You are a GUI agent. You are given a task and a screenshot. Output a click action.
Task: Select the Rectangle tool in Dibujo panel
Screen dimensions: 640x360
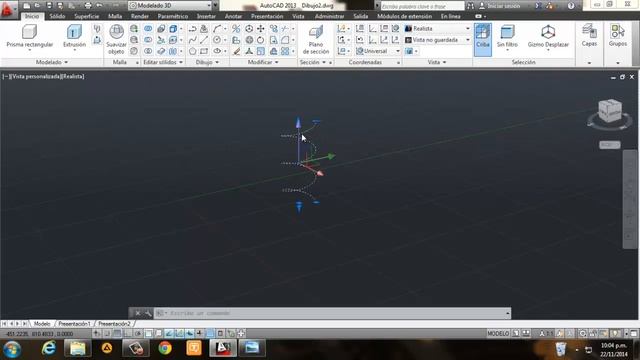click(204, 51)
